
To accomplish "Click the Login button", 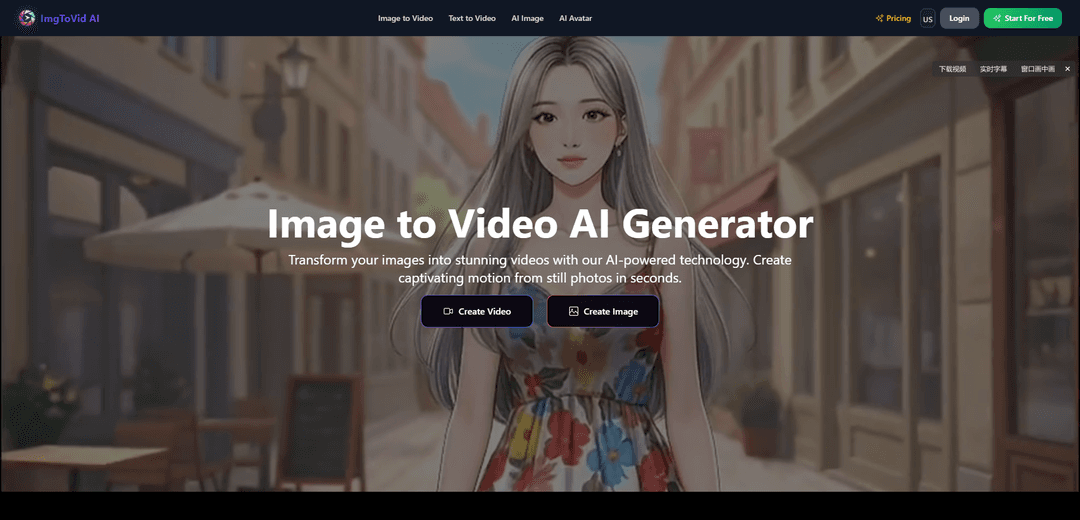I will tap(959, 19).
